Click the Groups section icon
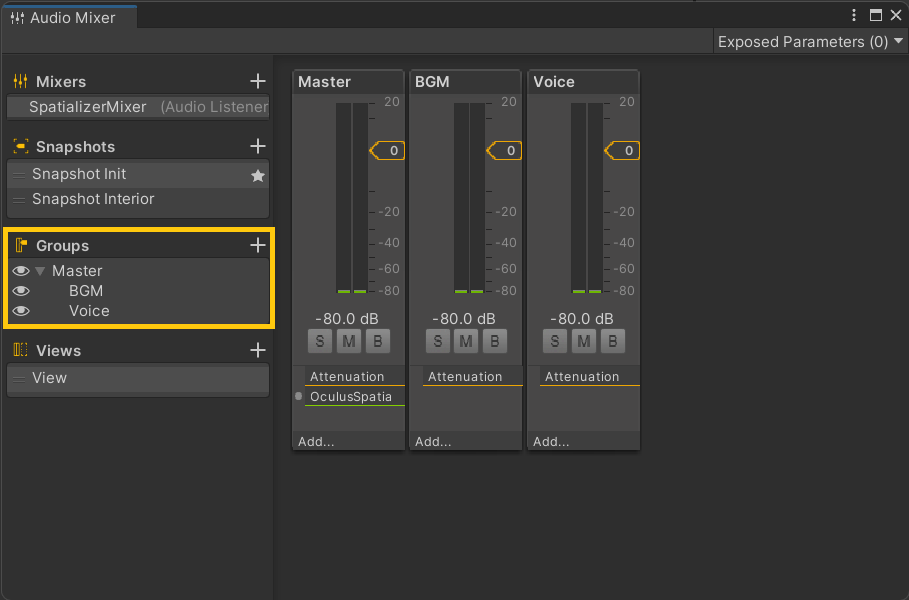Screen dimensions: 909x600 tap(21, 245)
